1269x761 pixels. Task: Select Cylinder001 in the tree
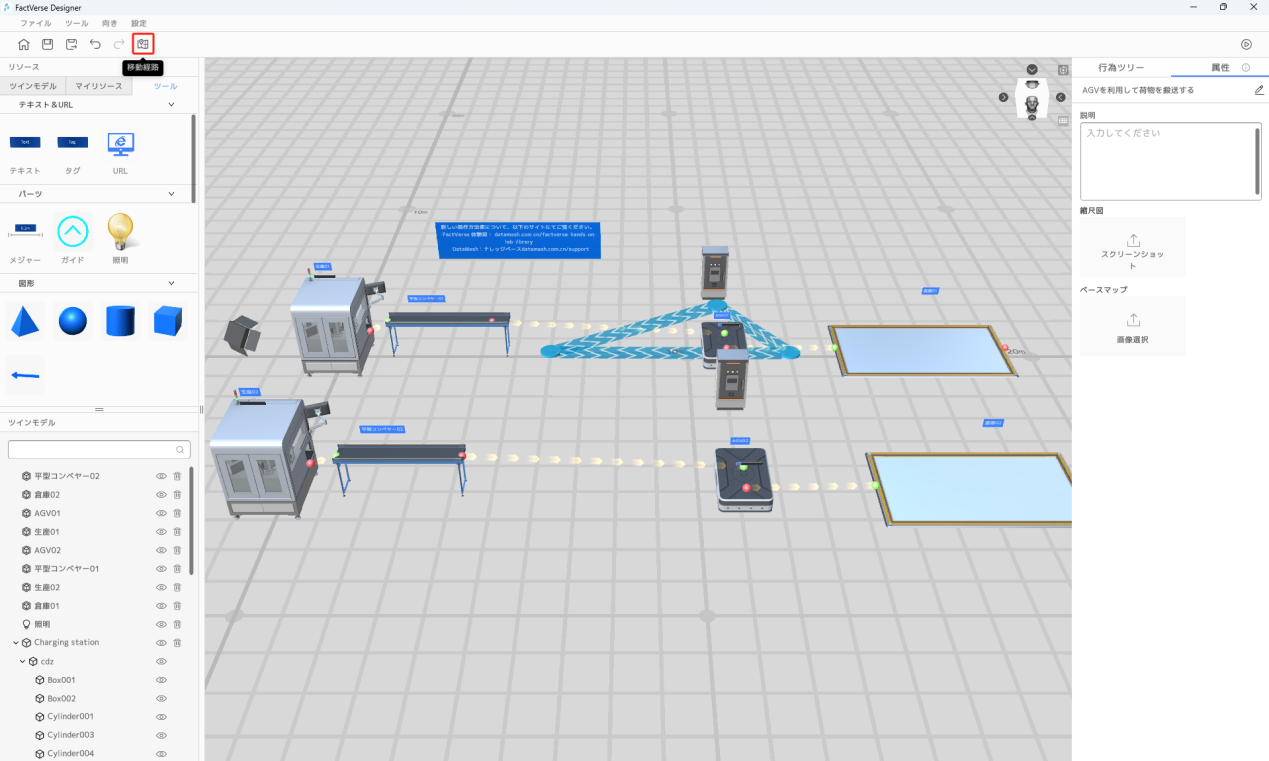click(70, 717)
